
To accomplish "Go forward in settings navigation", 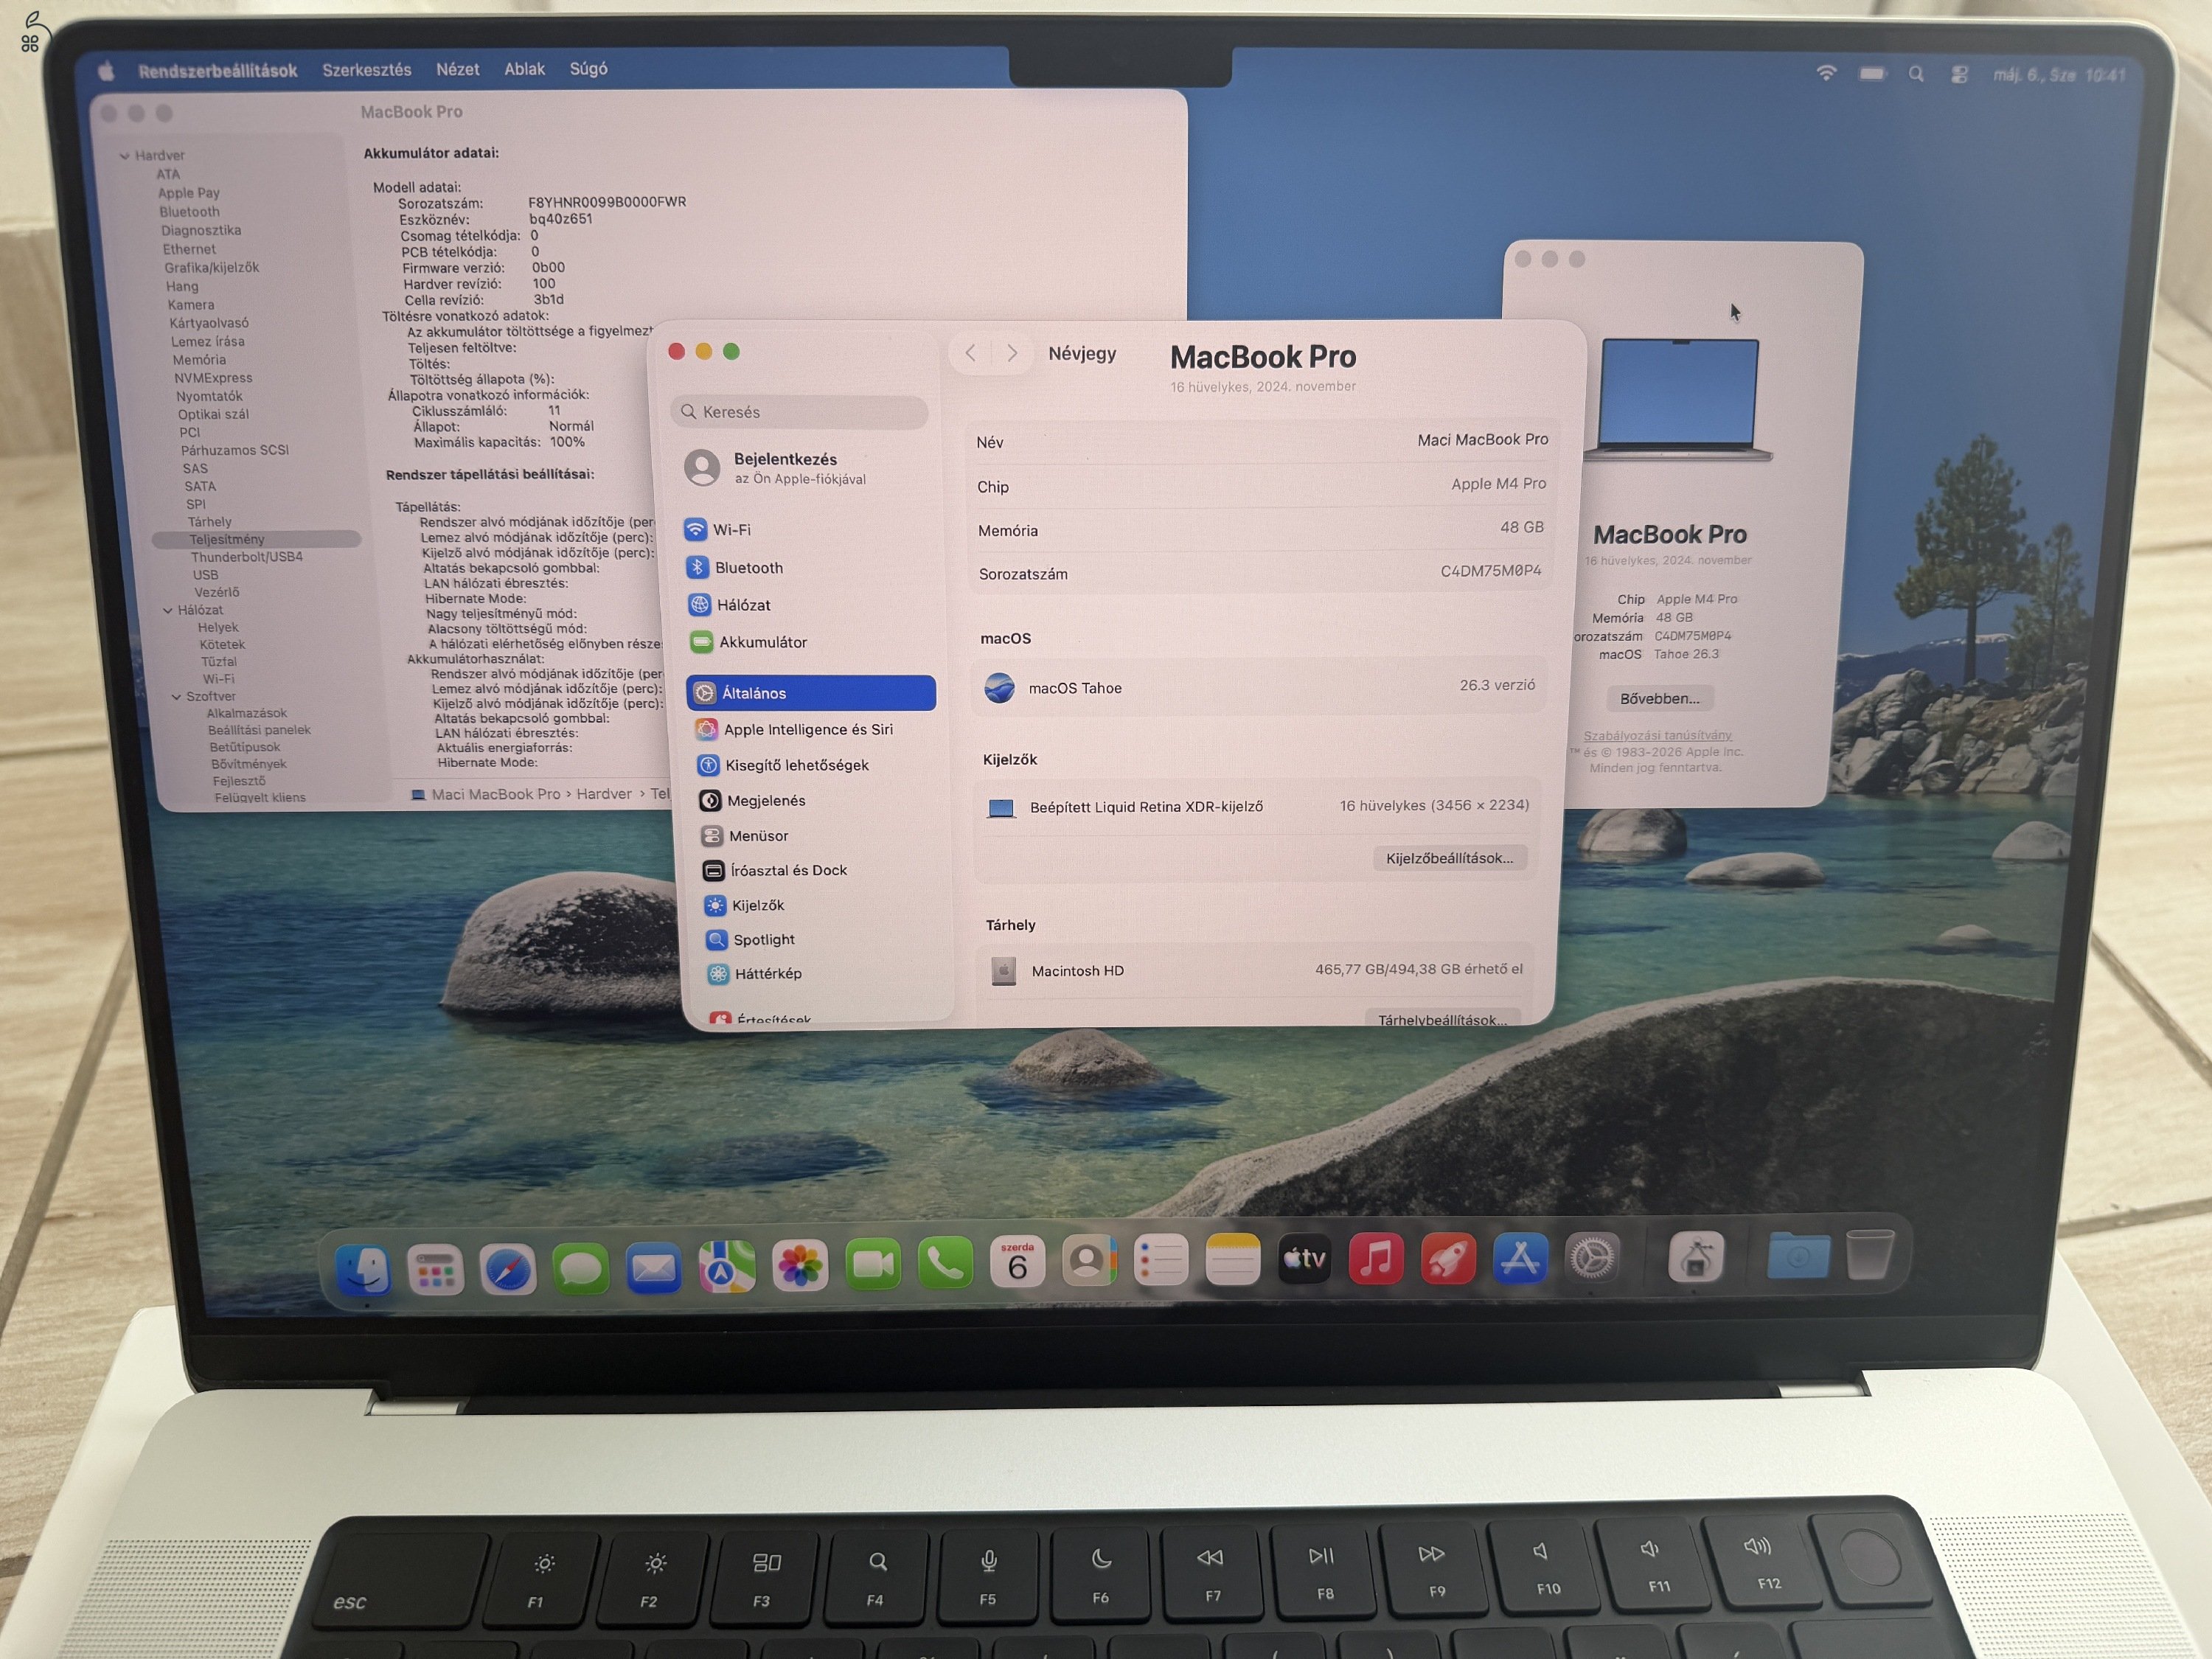I will [1012, 353].
